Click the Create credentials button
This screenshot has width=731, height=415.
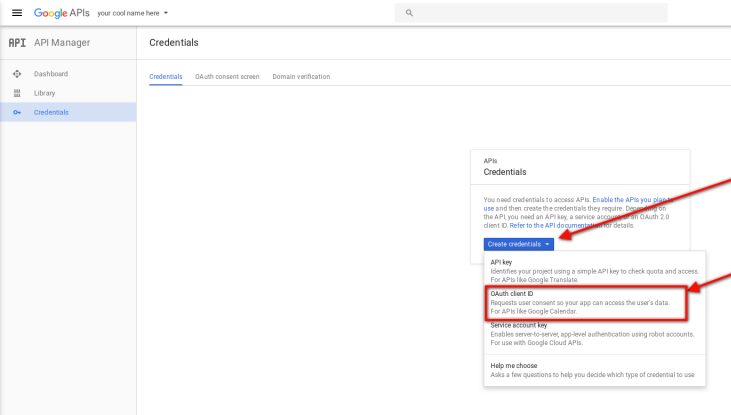coord(518,244)
